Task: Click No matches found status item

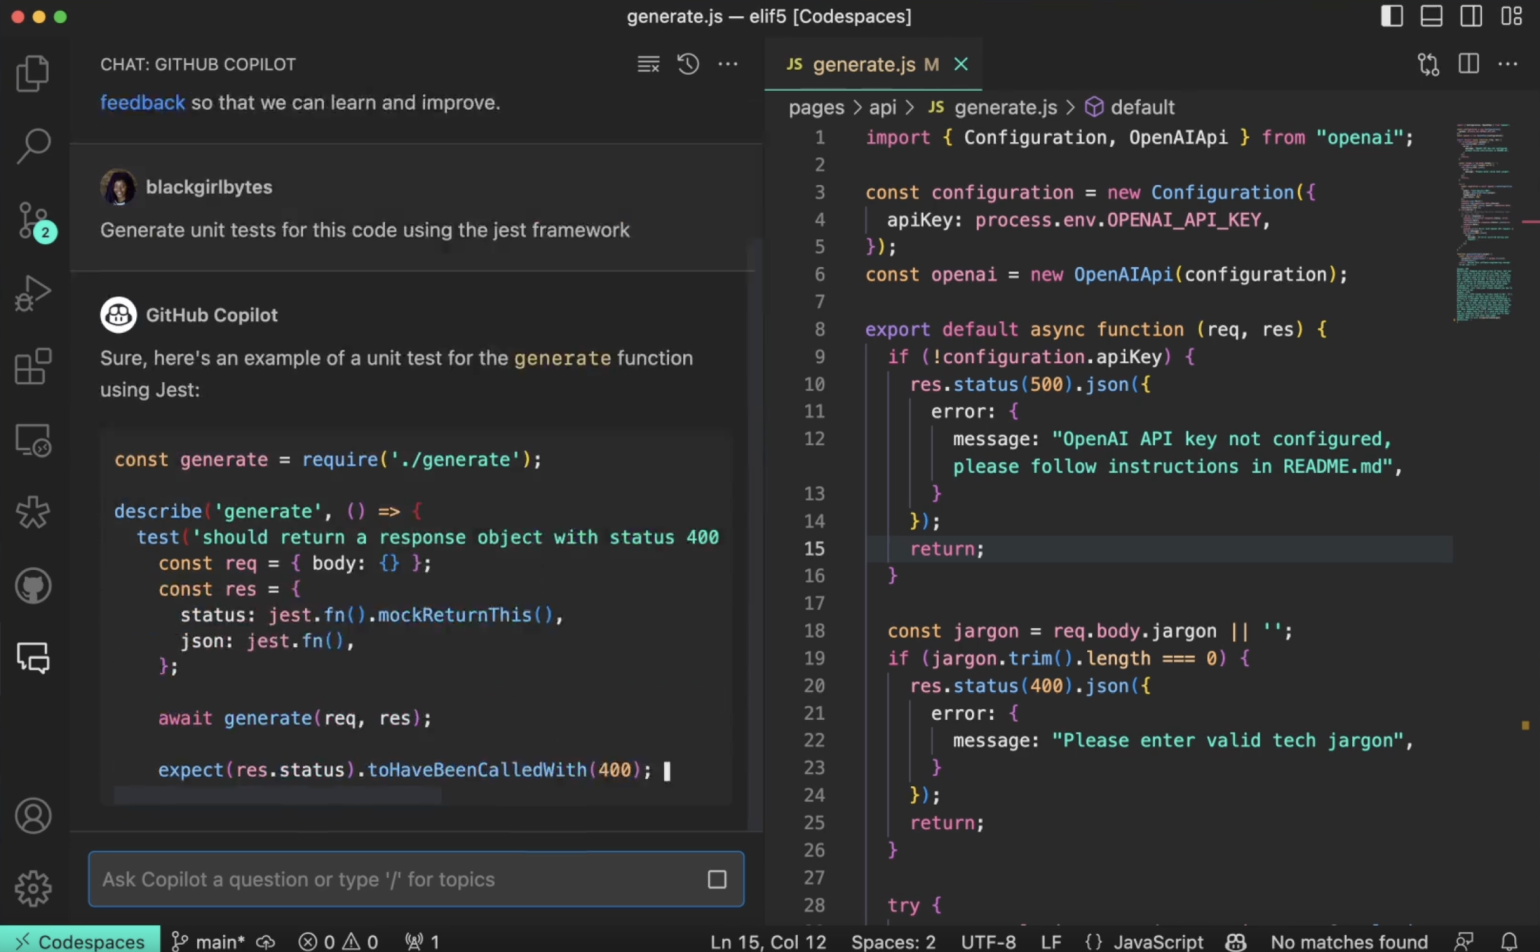Action: pos(1349,941)
